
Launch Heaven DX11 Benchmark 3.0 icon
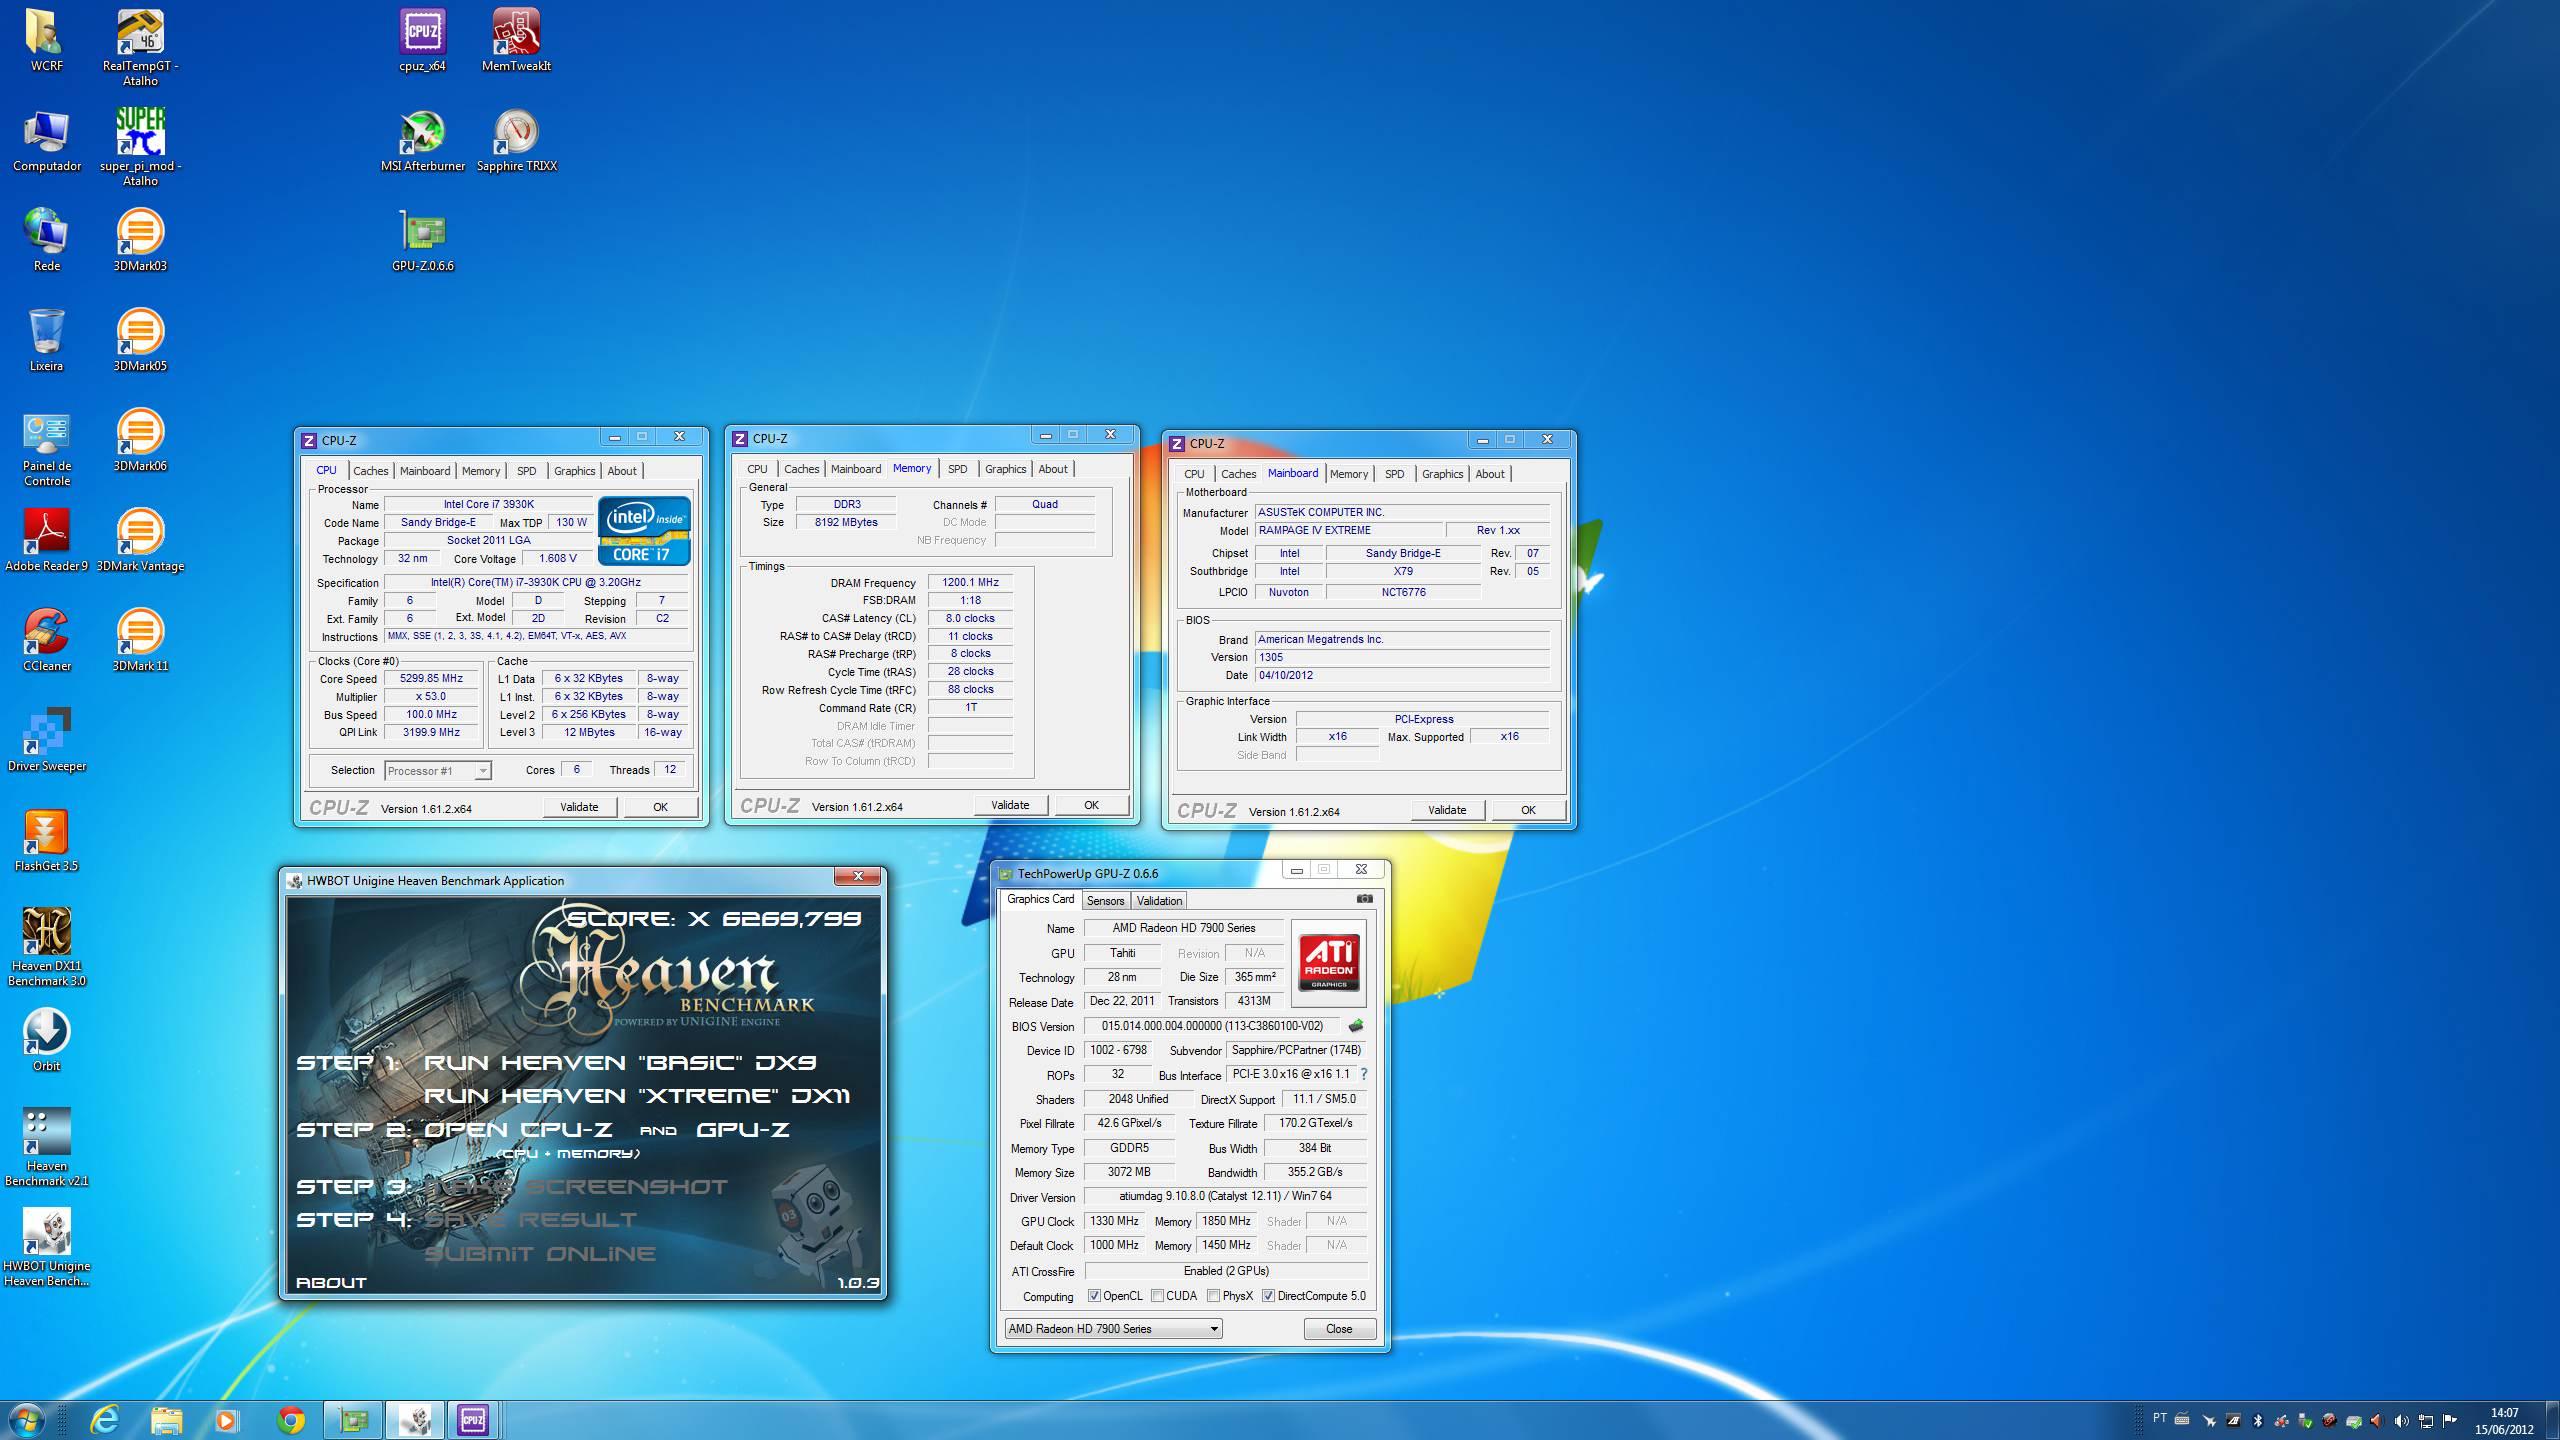click(46, 947)
